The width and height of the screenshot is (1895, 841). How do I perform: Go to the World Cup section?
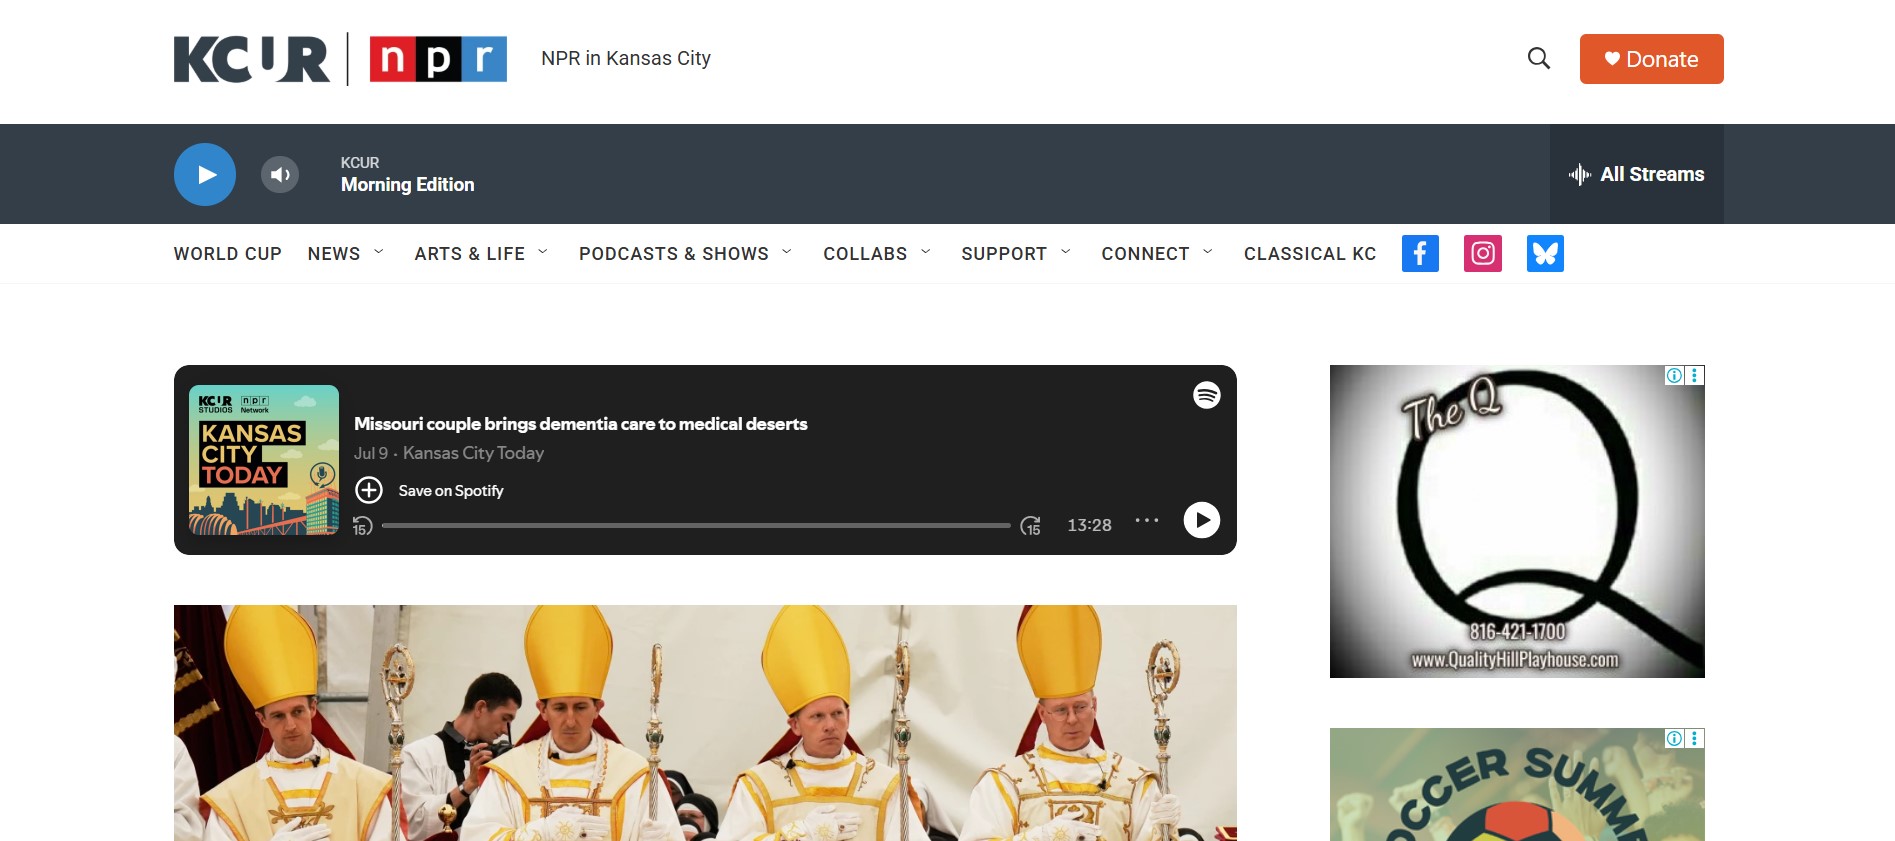(228, 254)
